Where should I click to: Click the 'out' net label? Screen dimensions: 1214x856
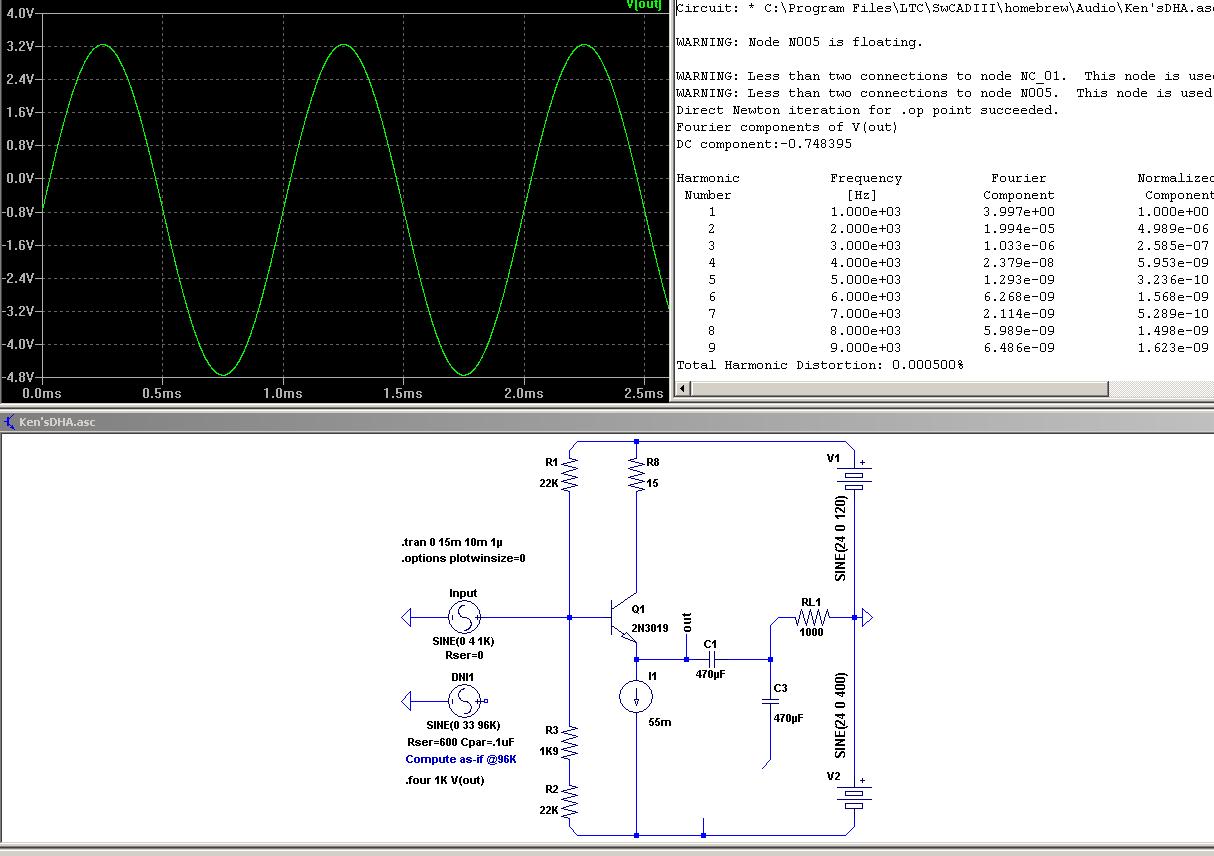pos(686,621)
